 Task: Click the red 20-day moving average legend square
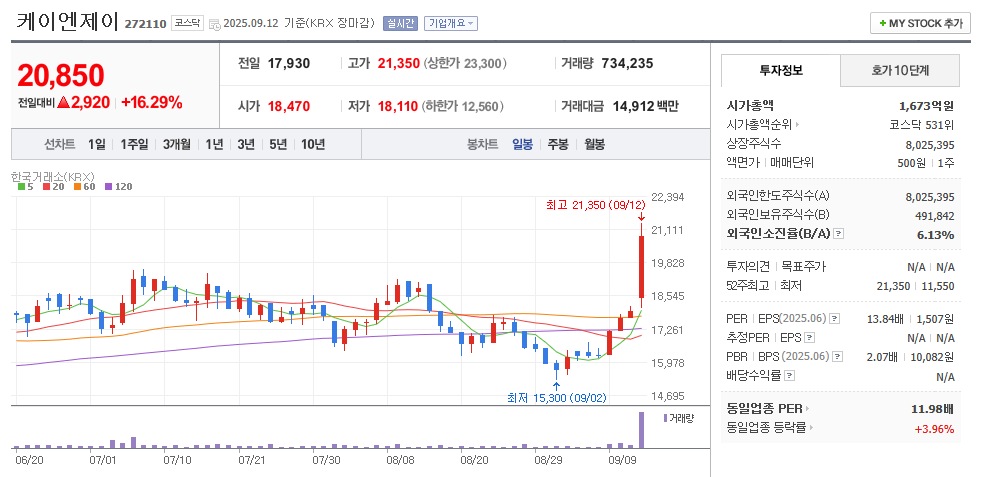(47, 186)
